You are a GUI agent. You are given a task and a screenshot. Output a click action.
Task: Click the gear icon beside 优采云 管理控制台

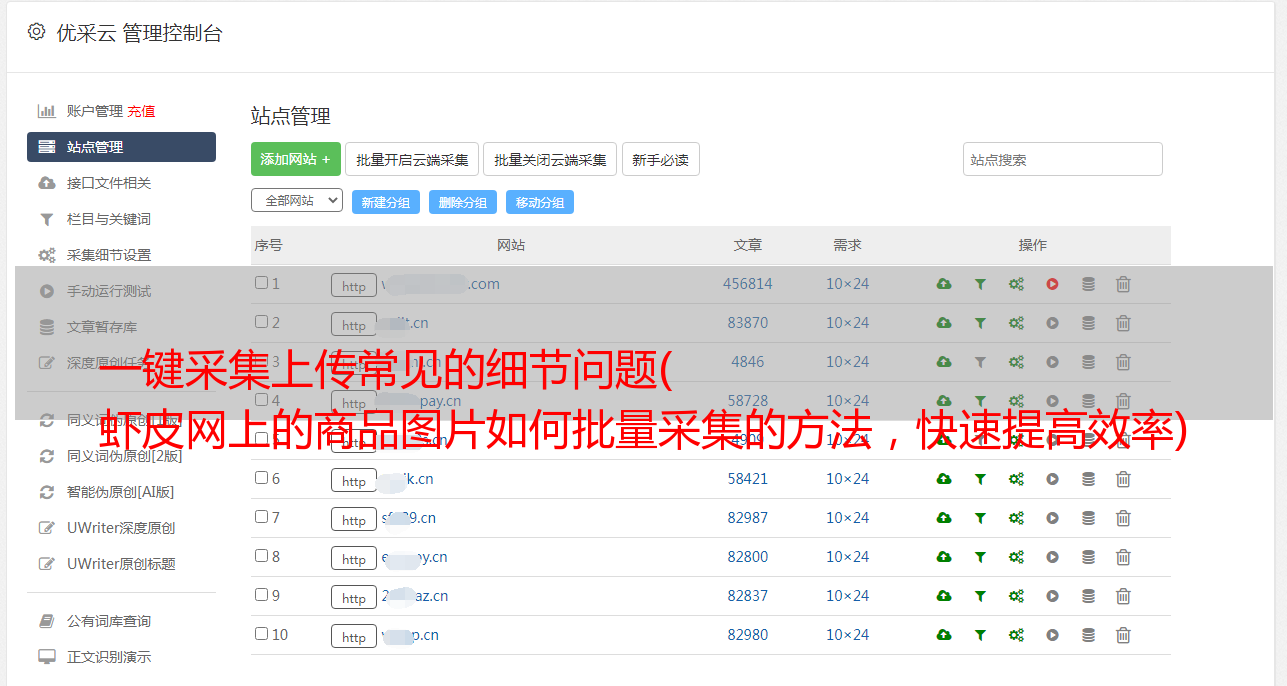click(36, 32)
